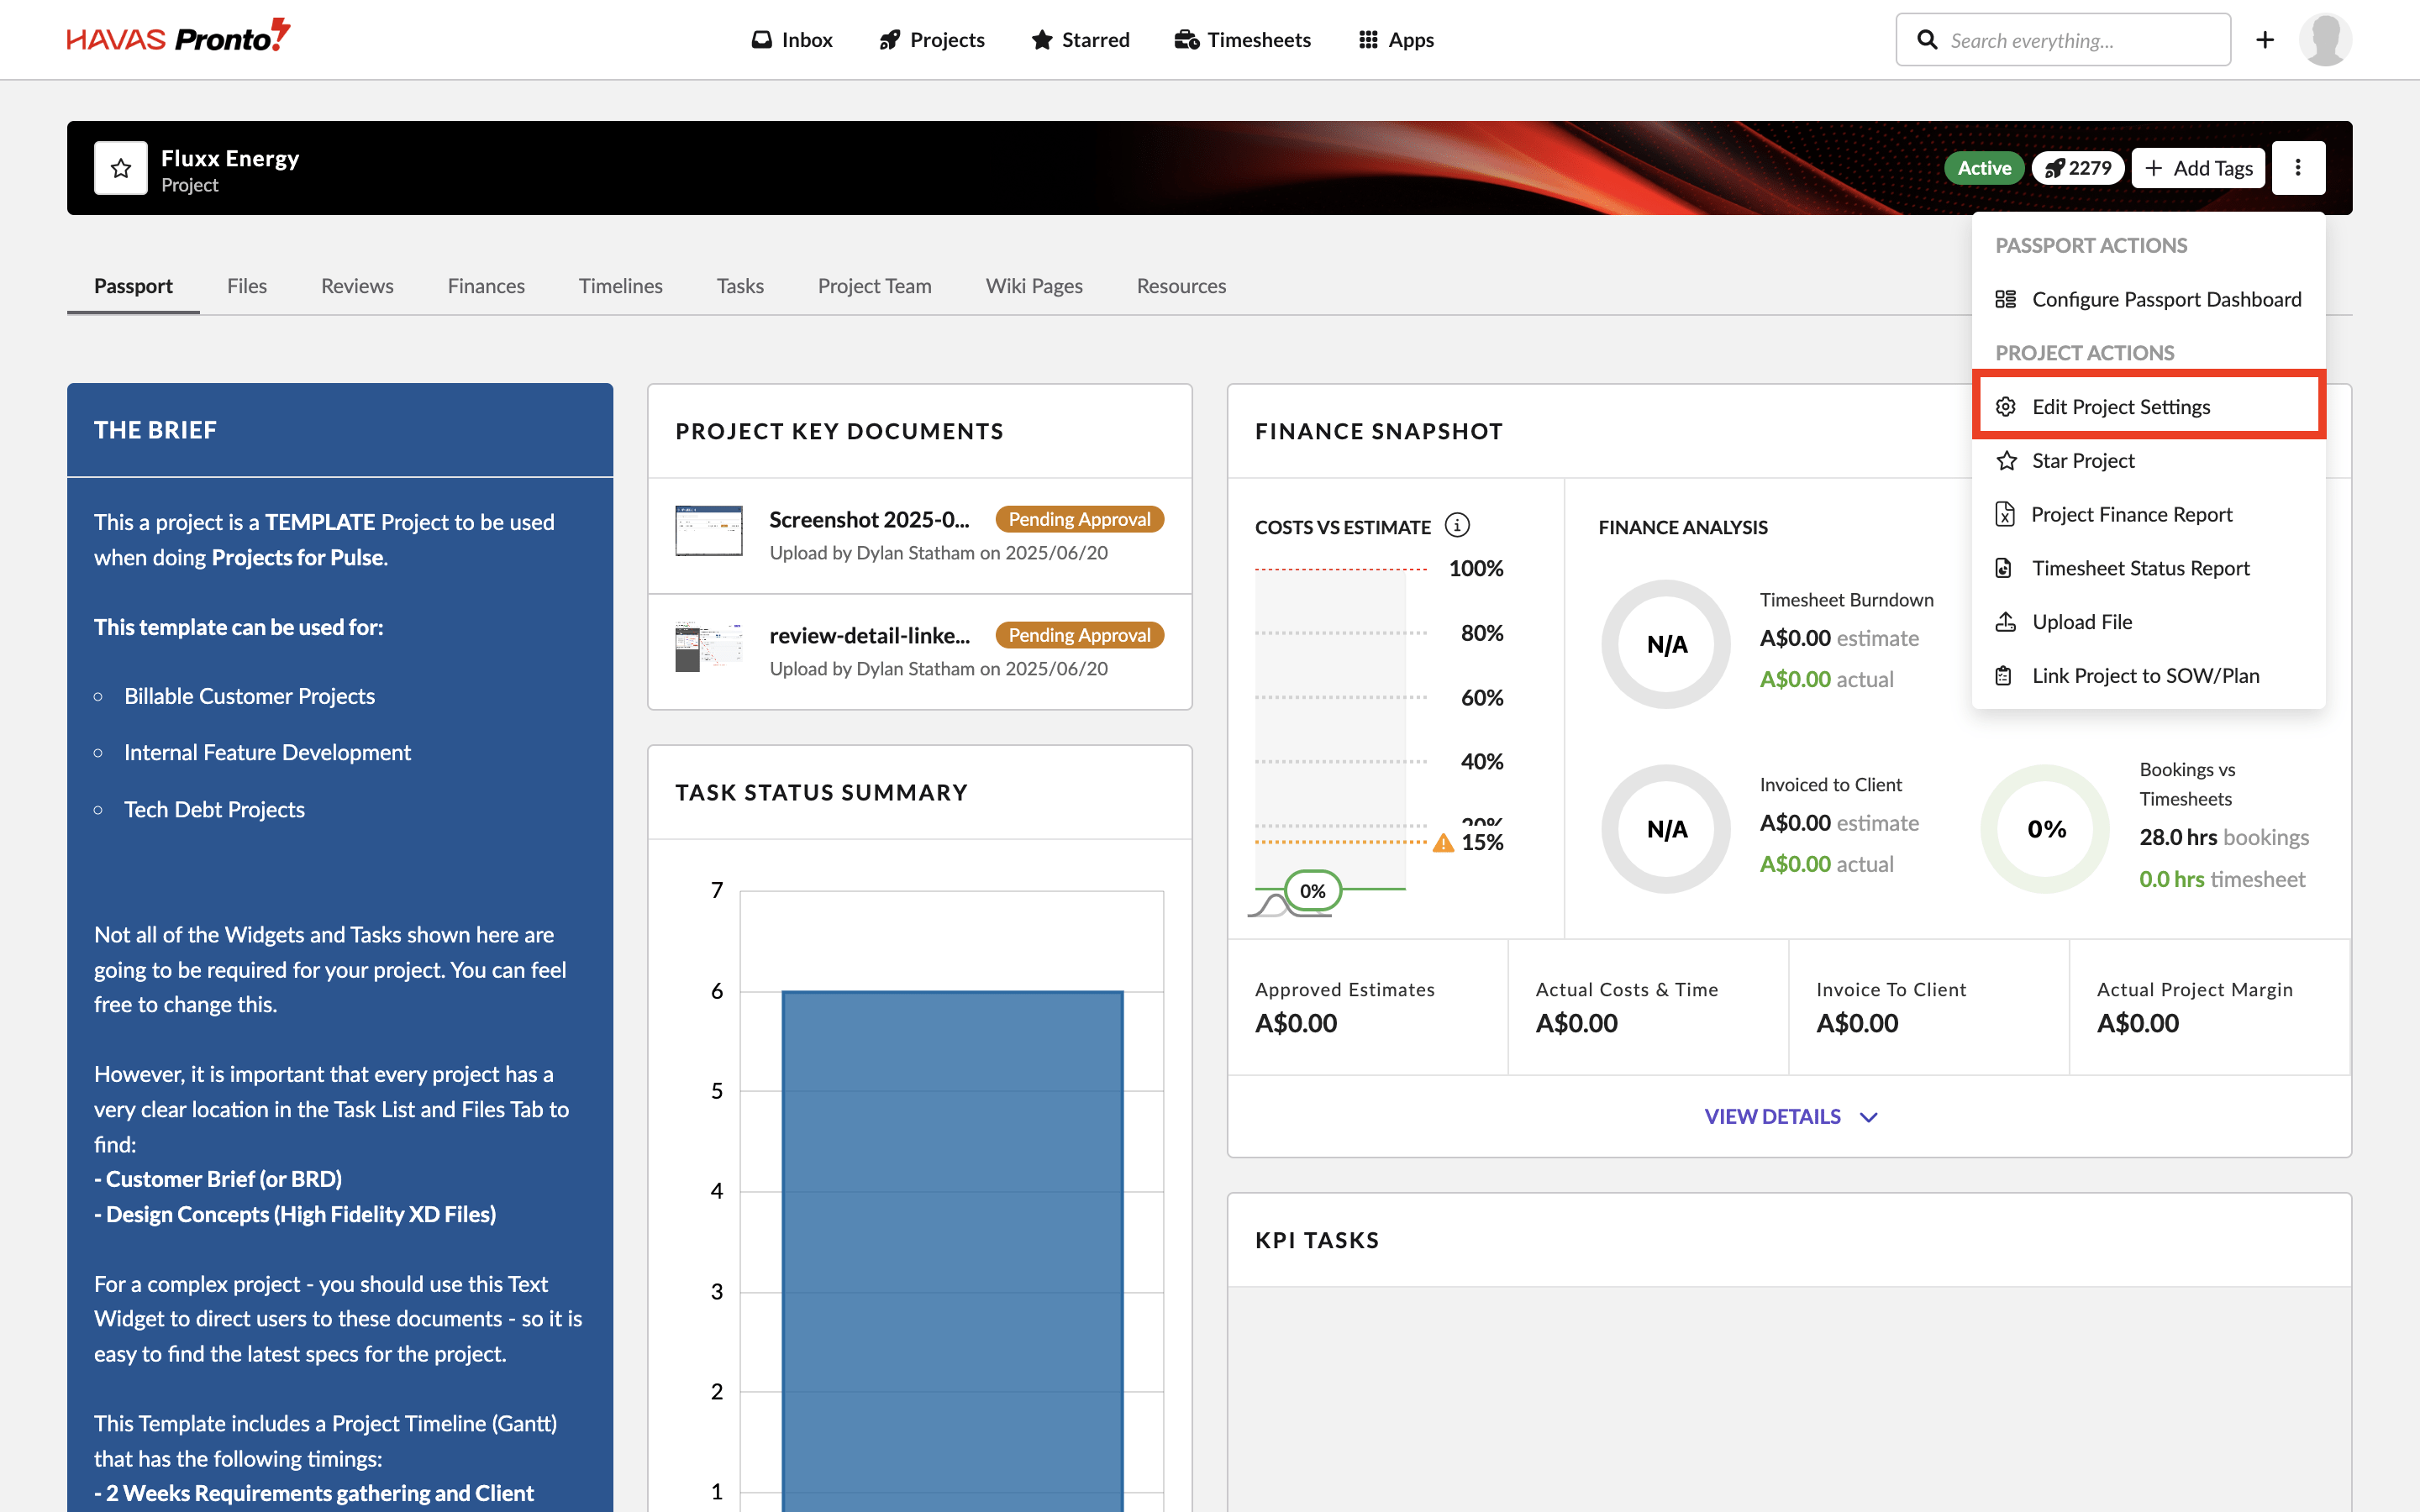Open Timesheets from top navigation

[1242, 40]
